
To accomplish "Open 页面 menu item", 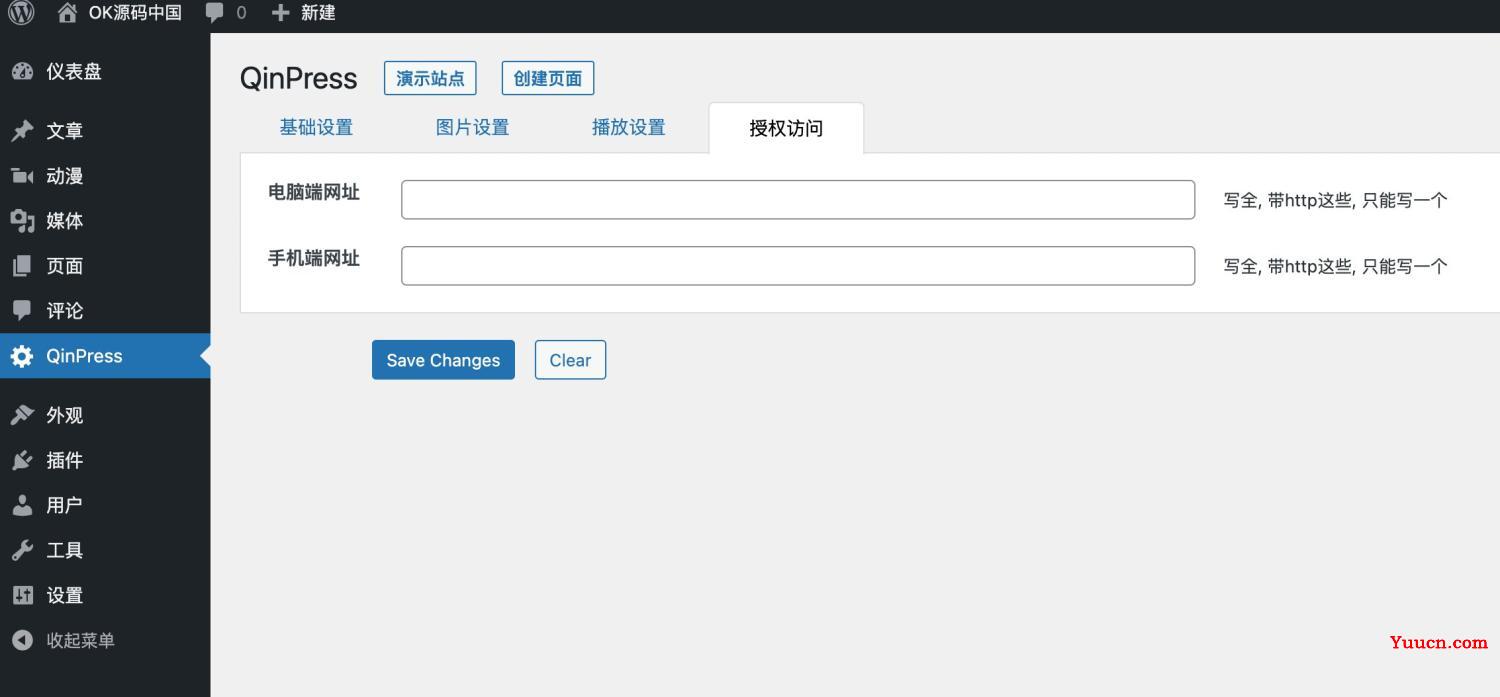I will (x=65, y=266).
